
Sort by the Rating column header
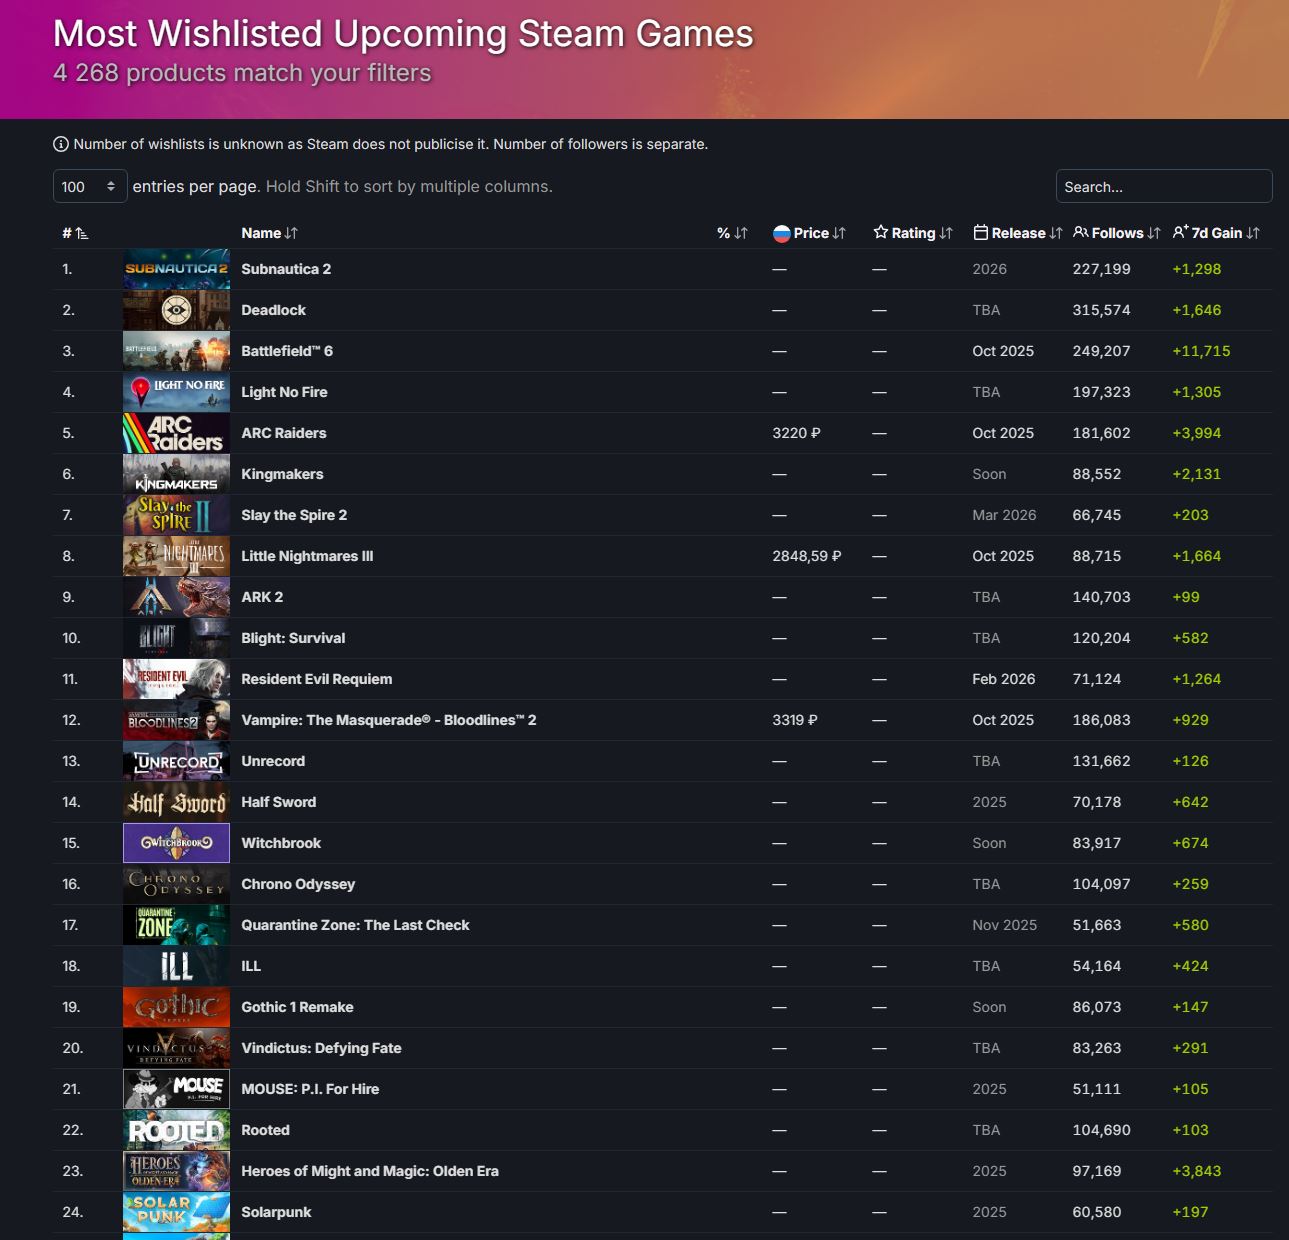[912, 233]
